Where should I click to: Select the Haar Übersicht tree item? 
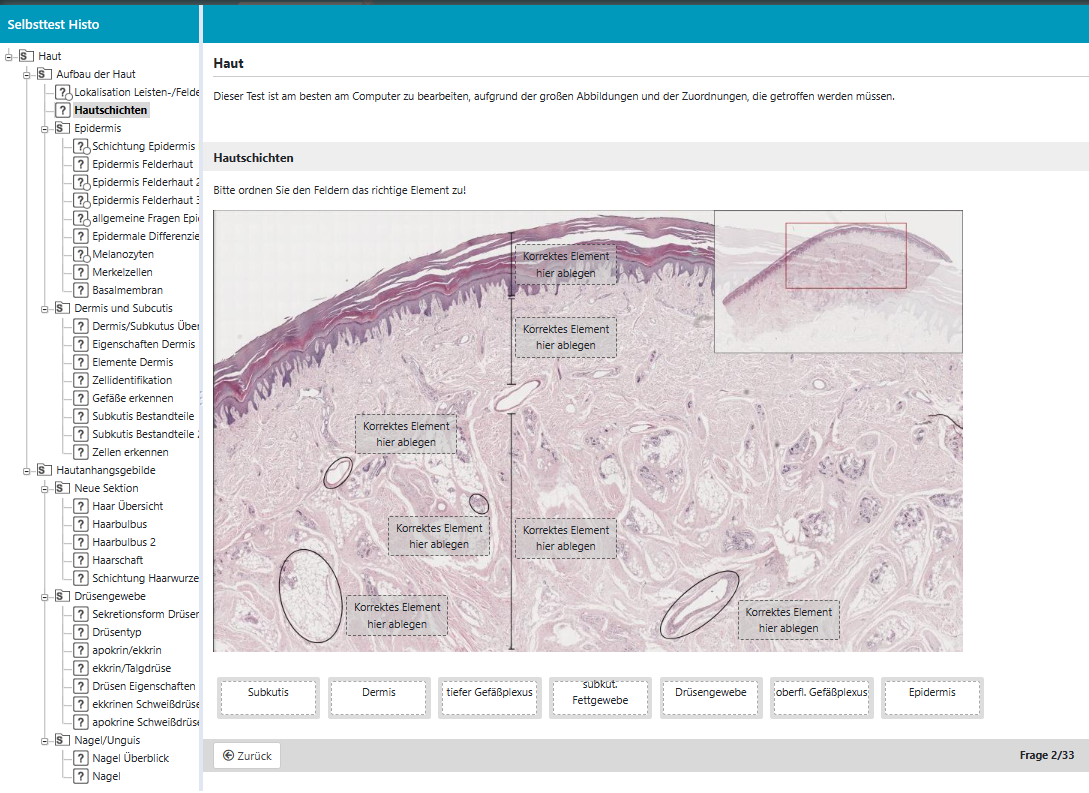tap(127, 506)
